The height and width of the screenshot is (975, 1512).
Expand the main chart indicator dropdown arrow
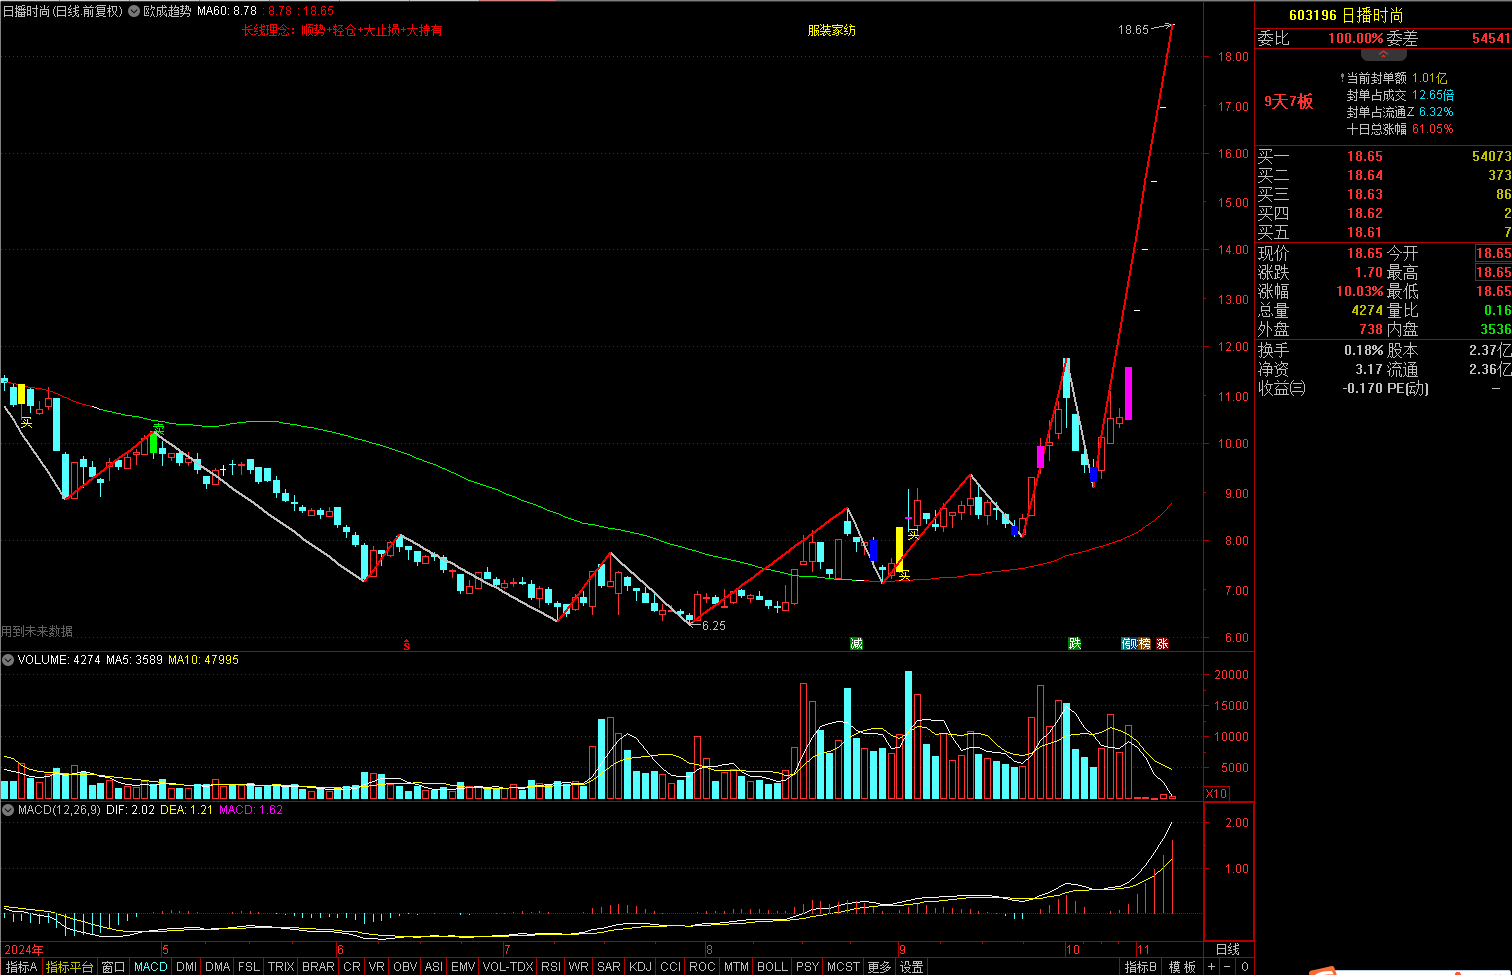(134, 11)
